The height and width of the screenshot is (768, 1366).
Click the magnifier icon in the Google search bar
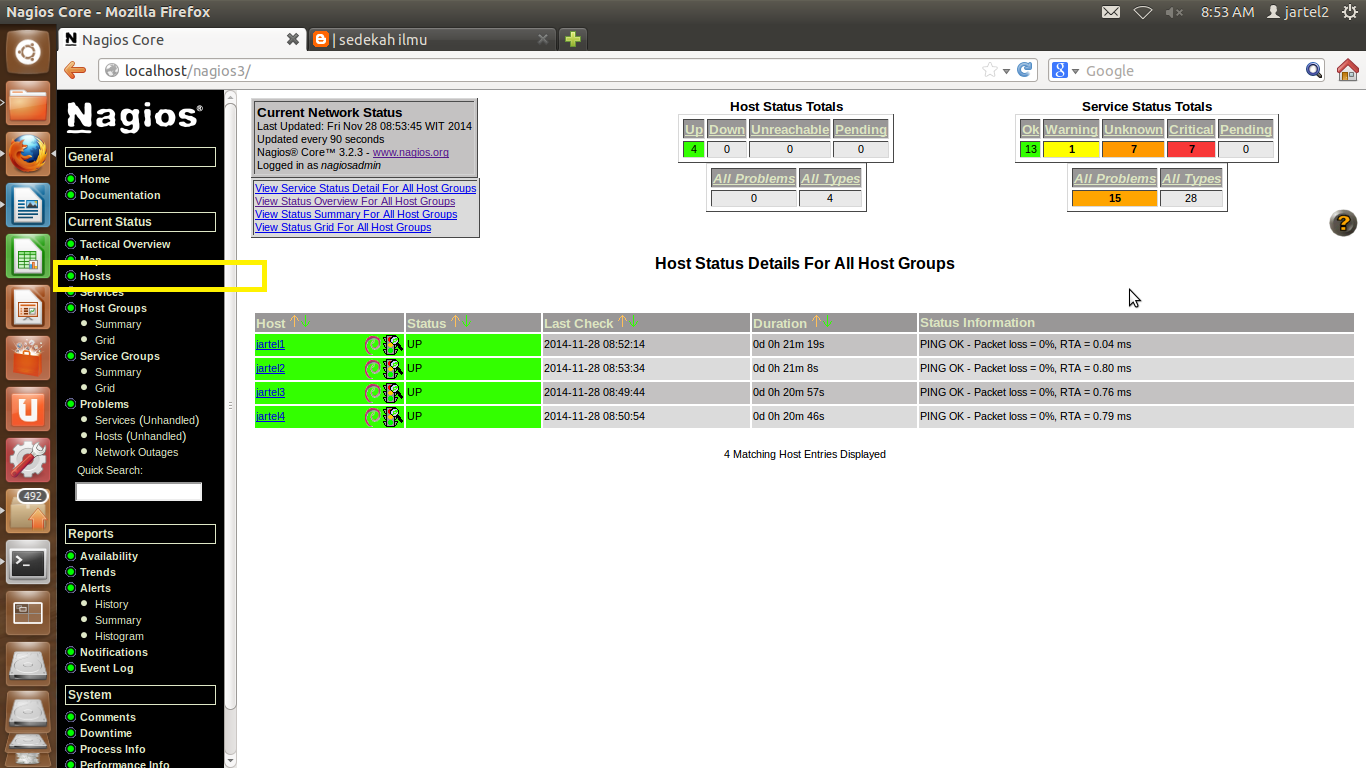click(1313, 70)
